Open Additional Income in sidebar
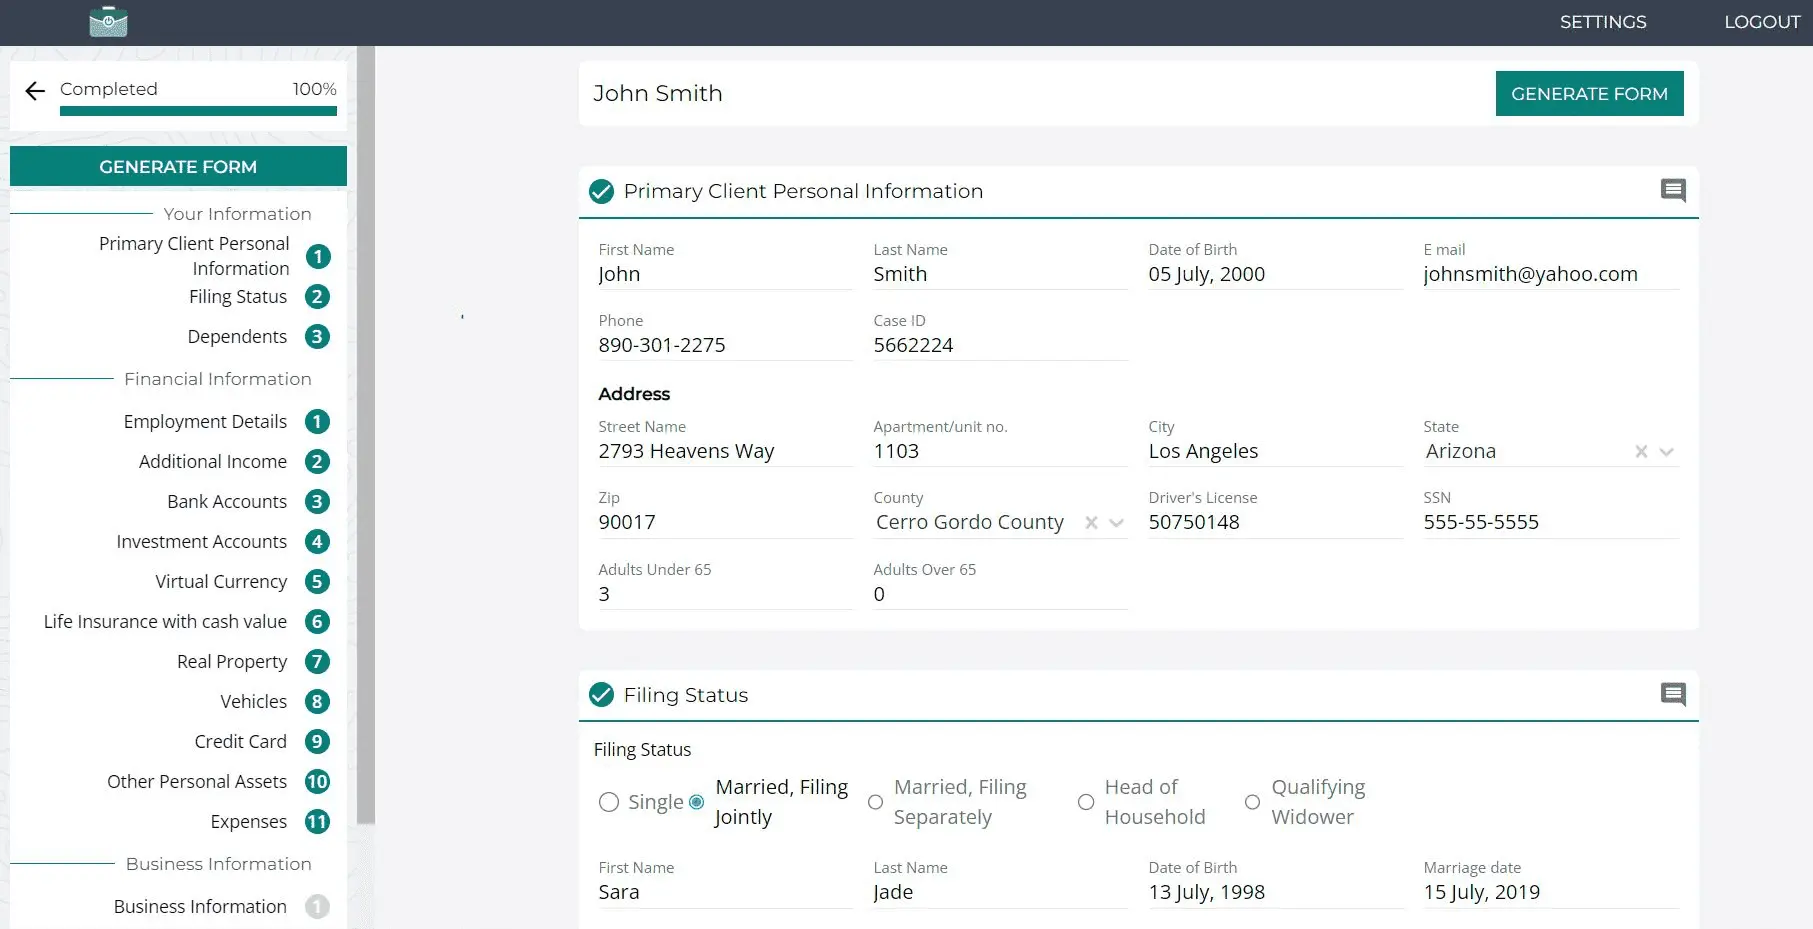1813x929 pixels. click(213, 462)
